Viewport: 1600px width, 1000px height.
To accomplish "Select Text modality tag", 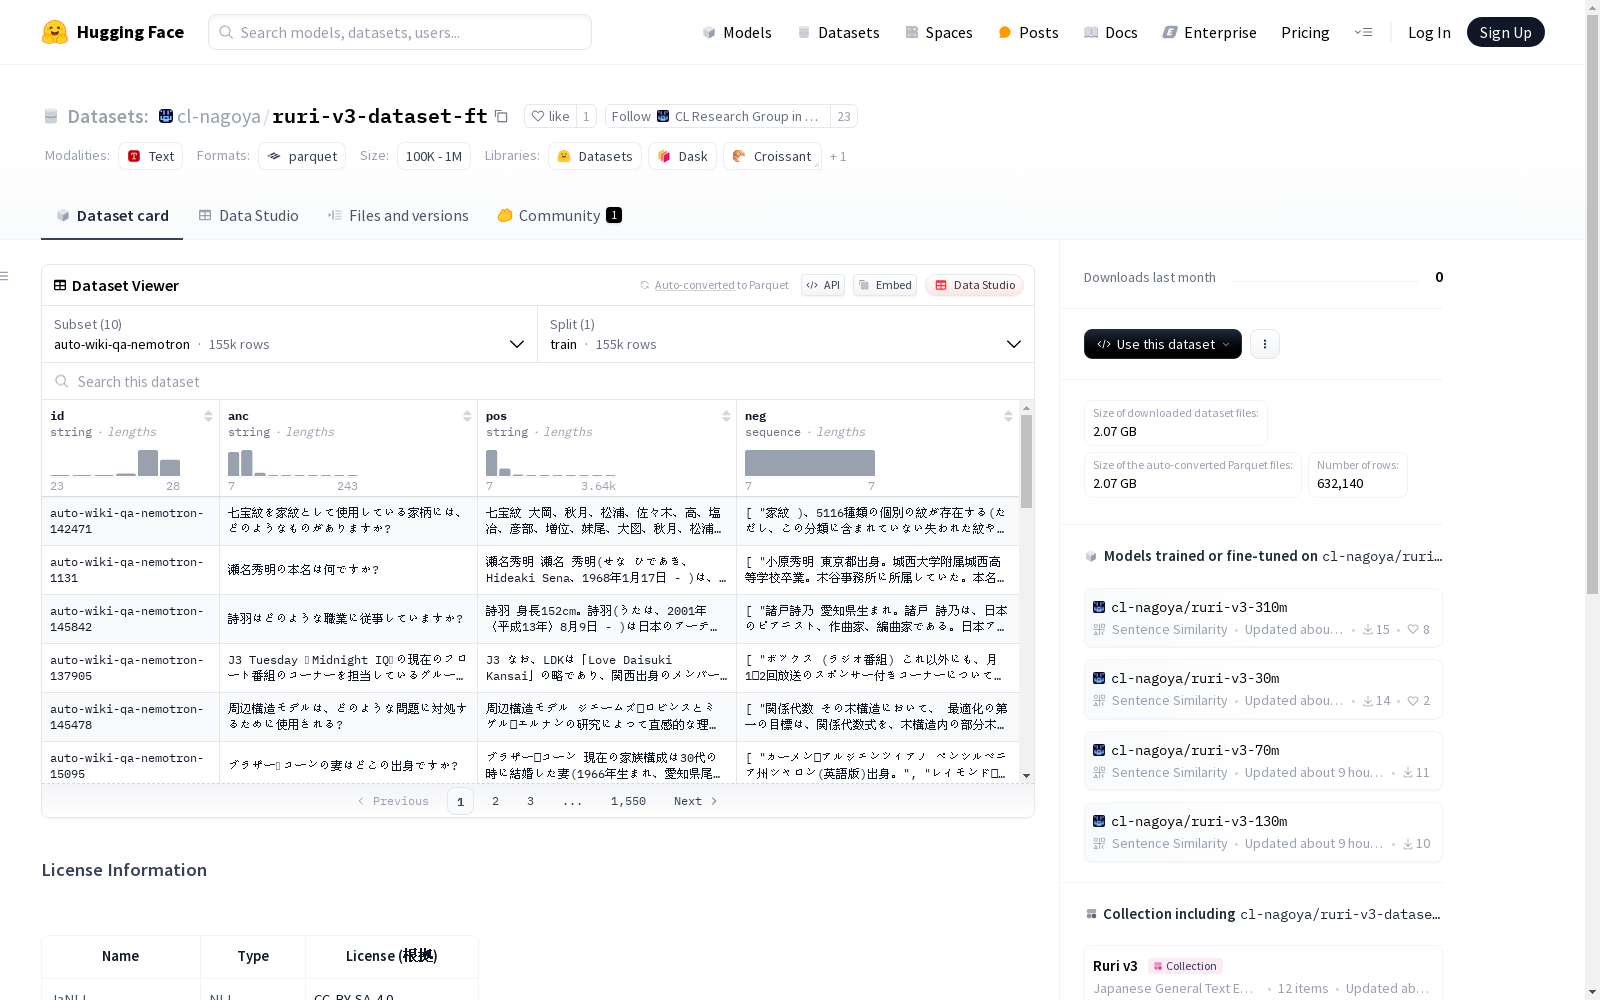I will click(150, 156).
